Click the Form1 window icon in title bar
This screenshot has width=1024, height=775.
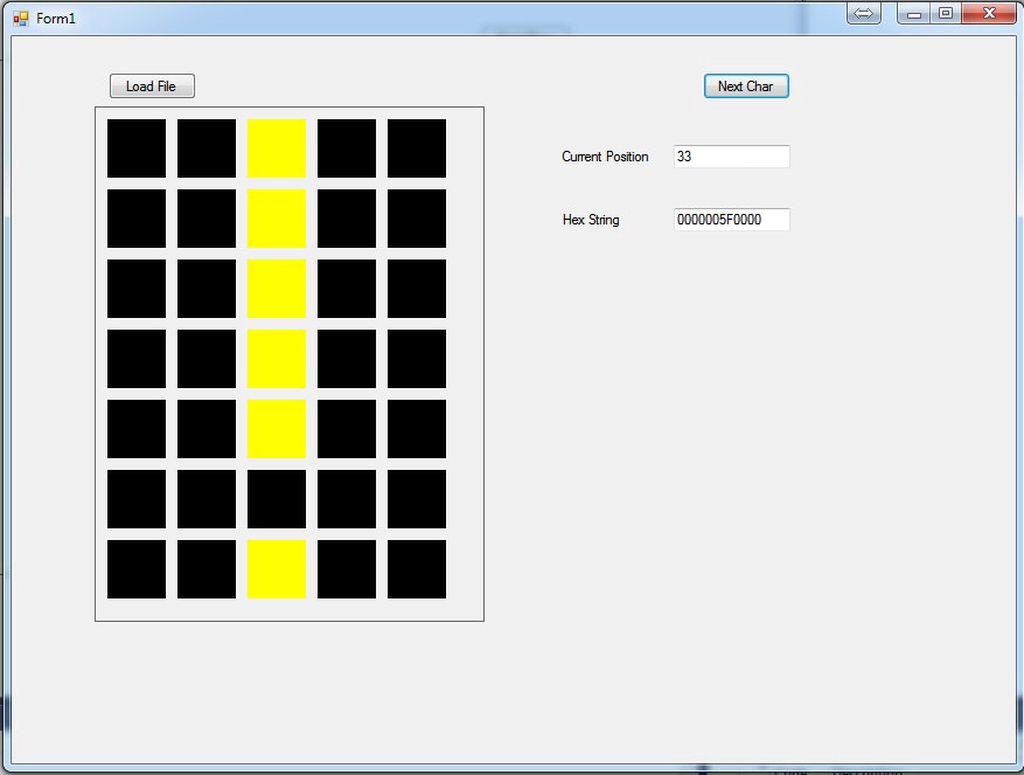click(x=21, y=18)
